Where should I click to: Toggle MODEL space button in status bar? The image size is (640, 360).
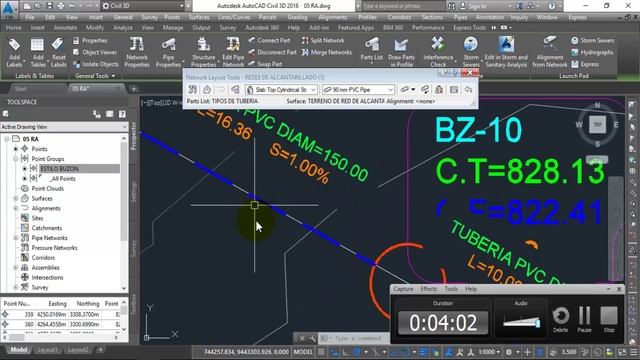pyautogui.click(x=303, y=352)
